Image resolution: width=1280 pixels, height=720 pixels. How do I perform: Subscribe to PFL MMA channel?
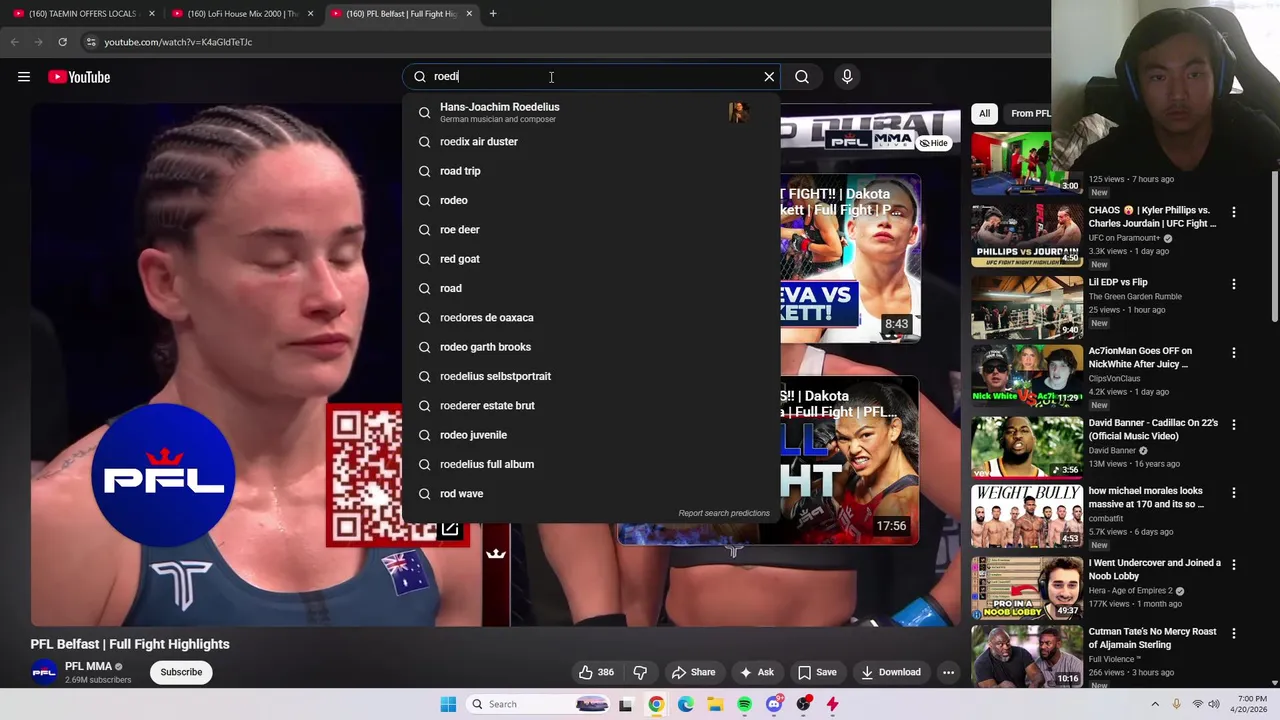tap(181, 672)
